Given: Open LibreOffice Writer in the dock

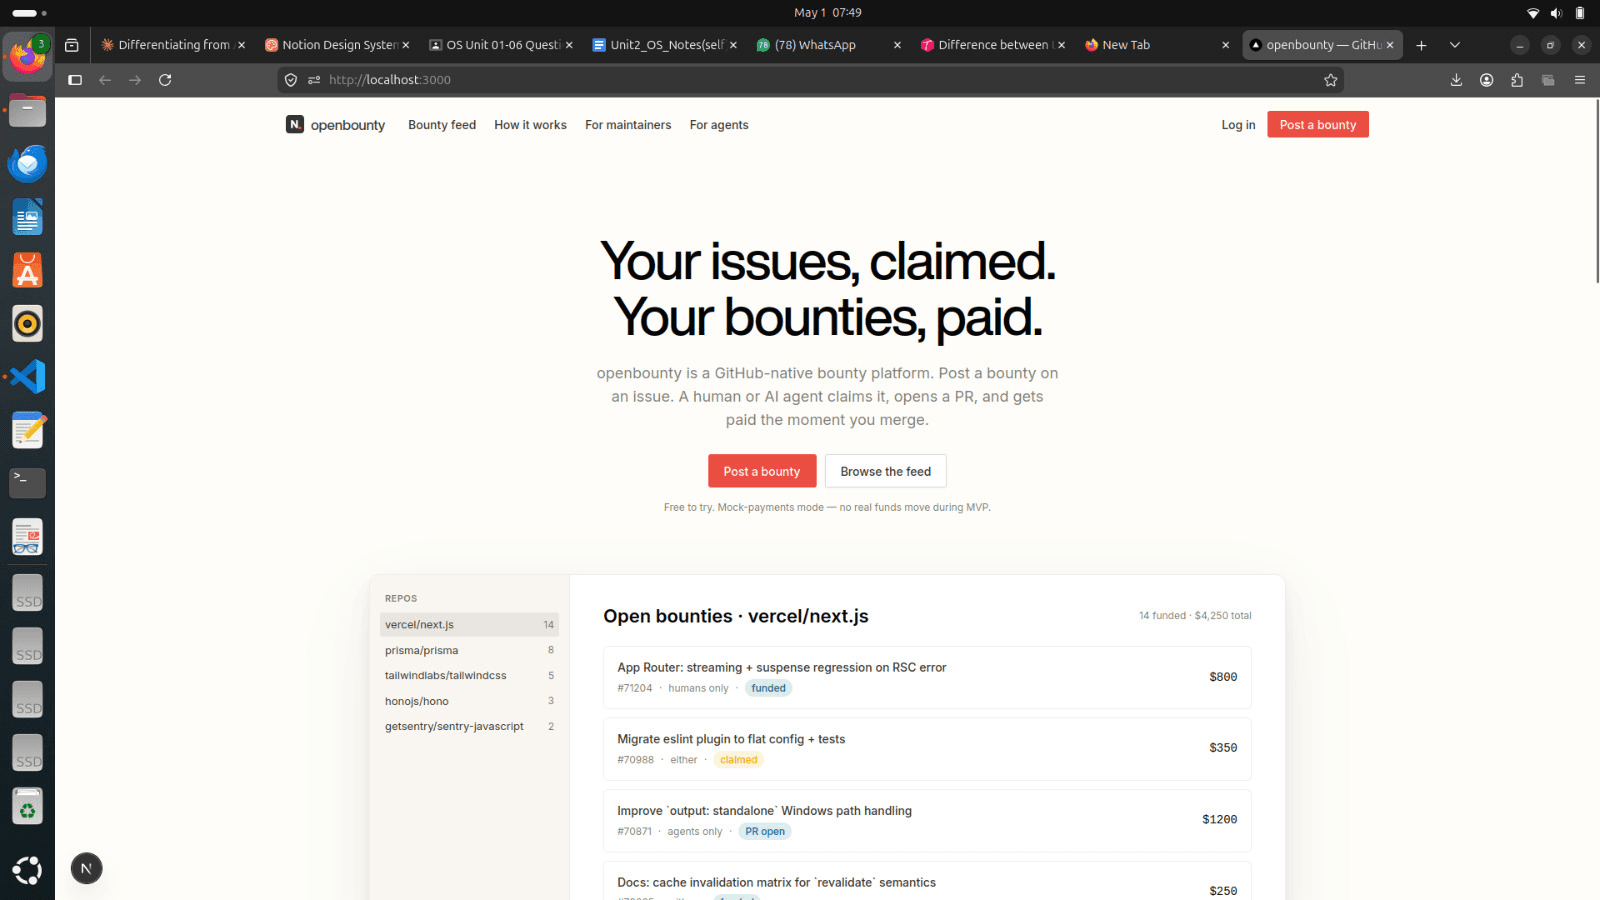Looking at the screenshot, I should click(x=27, y=217).
